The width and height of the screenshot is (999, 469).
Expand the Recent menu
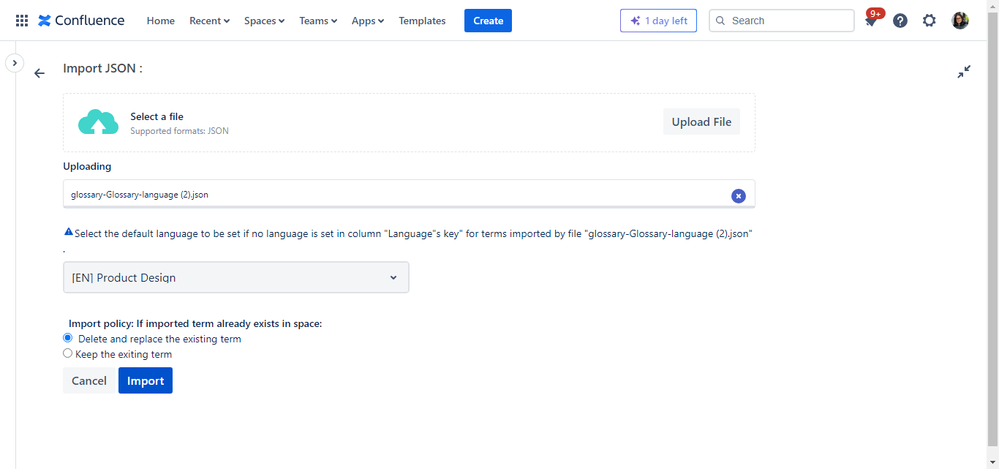pos(209,20)
